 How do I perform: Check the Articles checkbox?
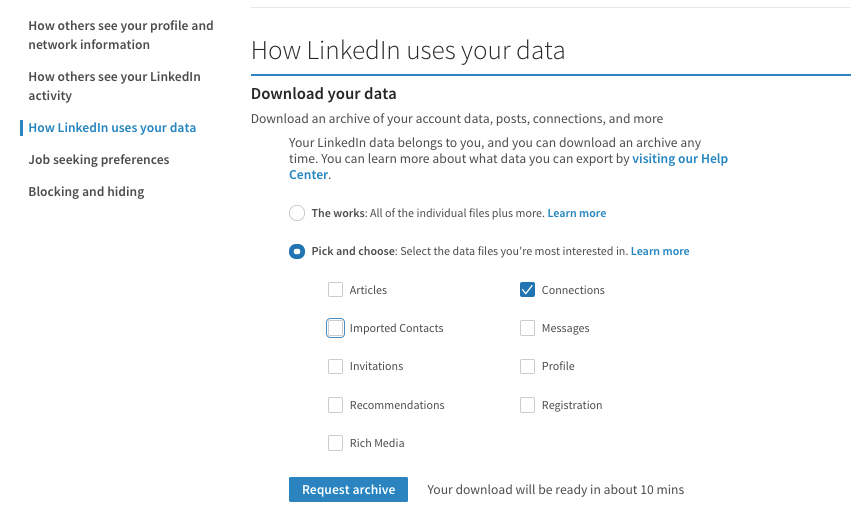pos(335,289)
